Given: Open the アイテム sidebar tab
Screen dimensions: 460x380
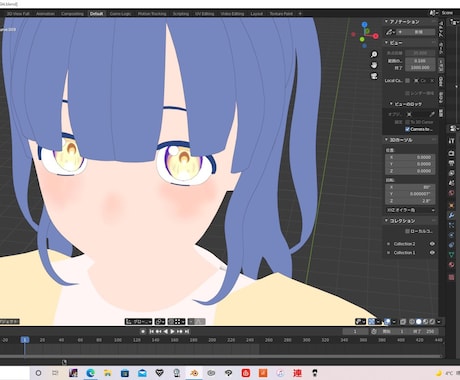Looking at the screenshot, I should pyautogui.click(x=441, y=29).
